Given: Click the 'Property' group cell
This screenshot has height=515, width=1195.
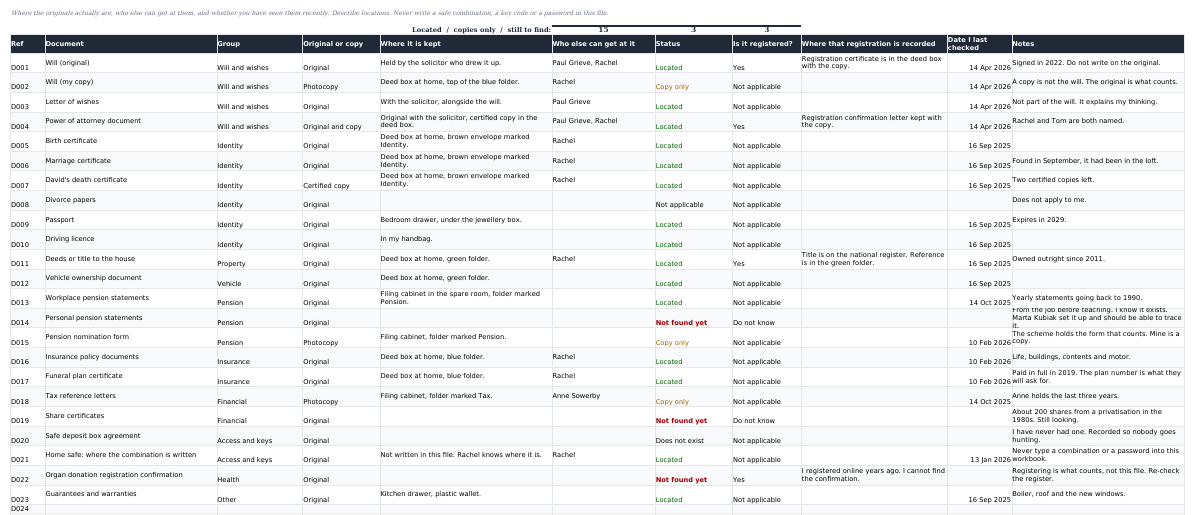Looking at the screenshot, I should 260,260.
